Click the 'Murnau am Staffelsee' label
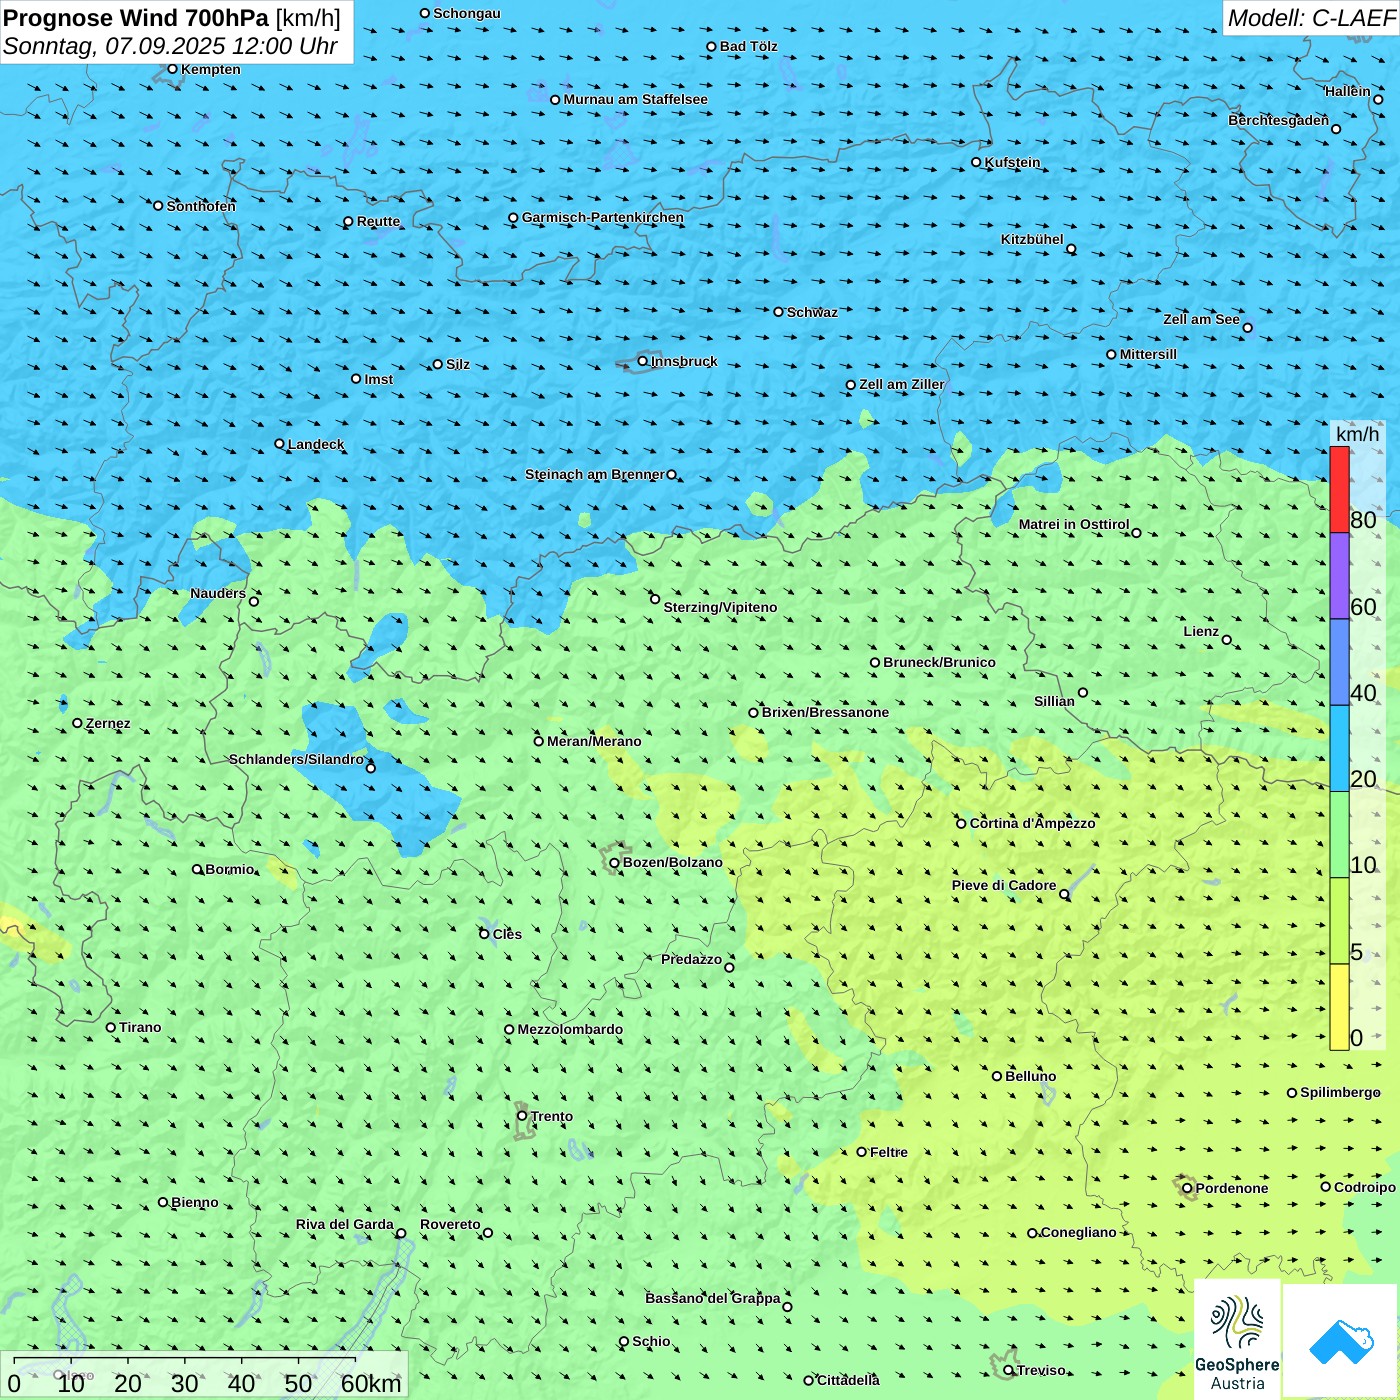Image resolution: width=1400 pixels, height=1400 pixels. click(635, 99)
